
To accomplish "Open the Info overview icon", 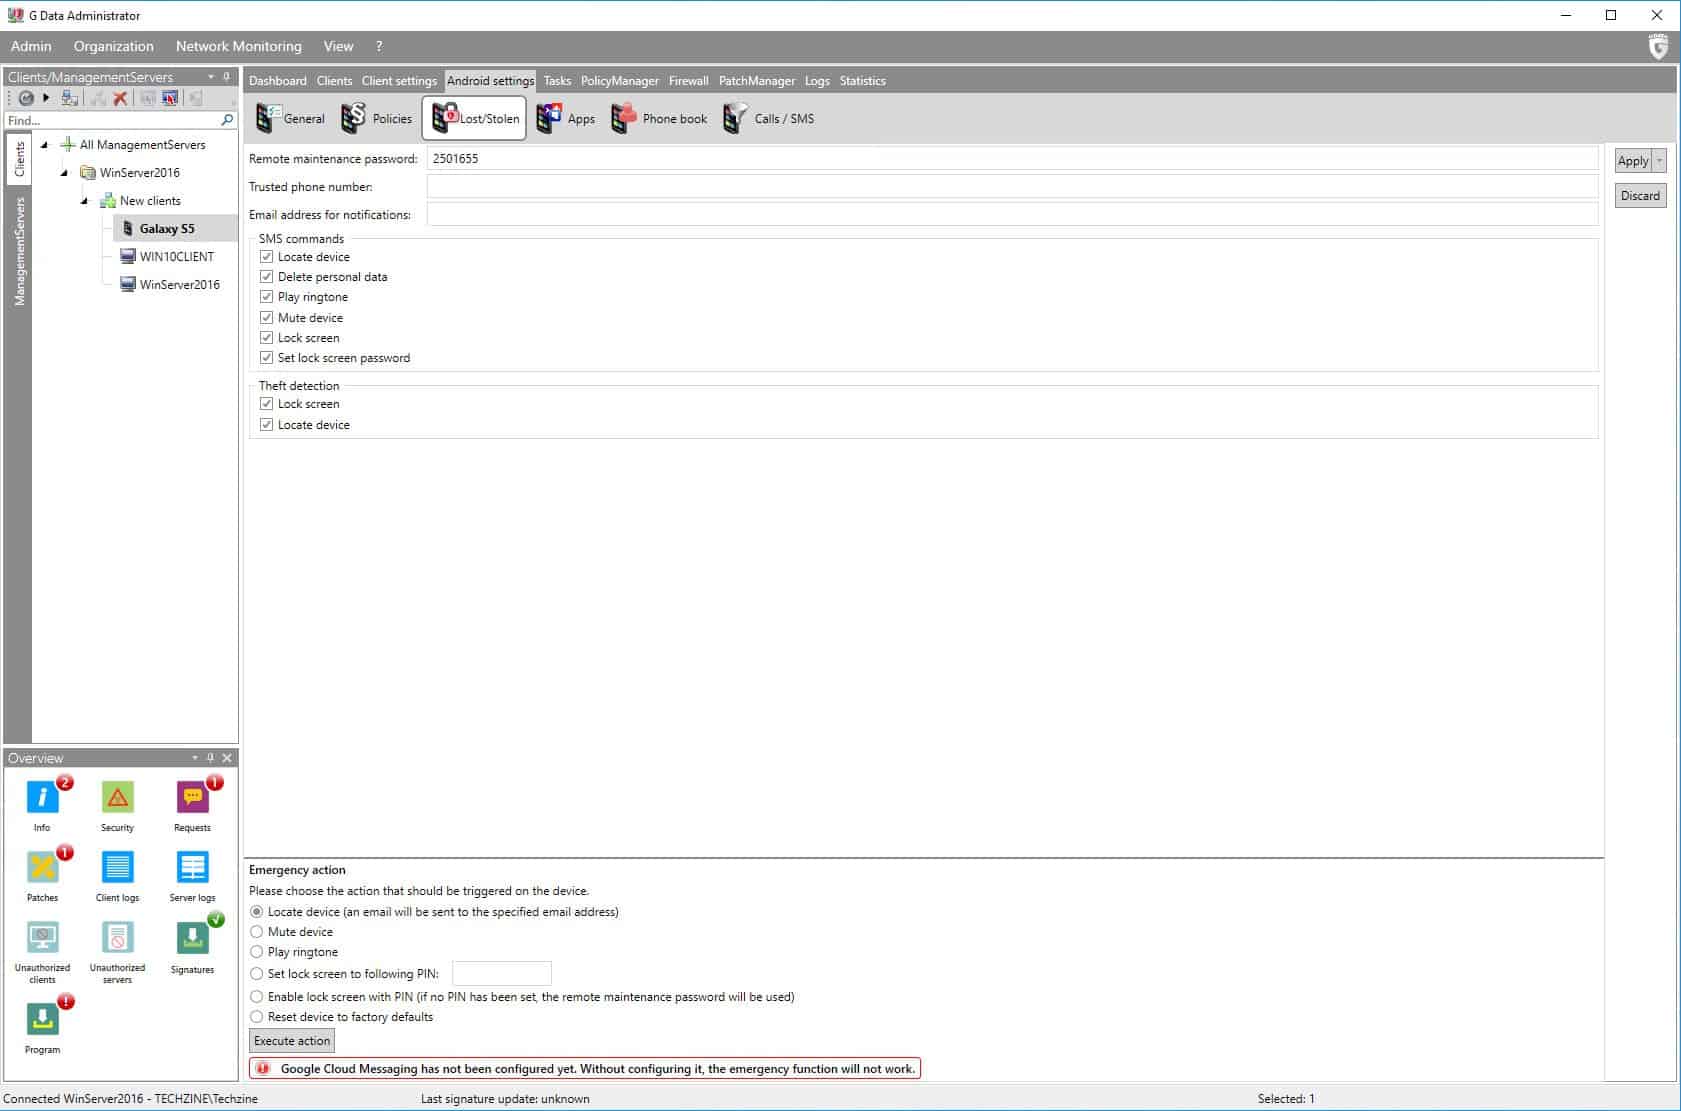I will 42,797.
